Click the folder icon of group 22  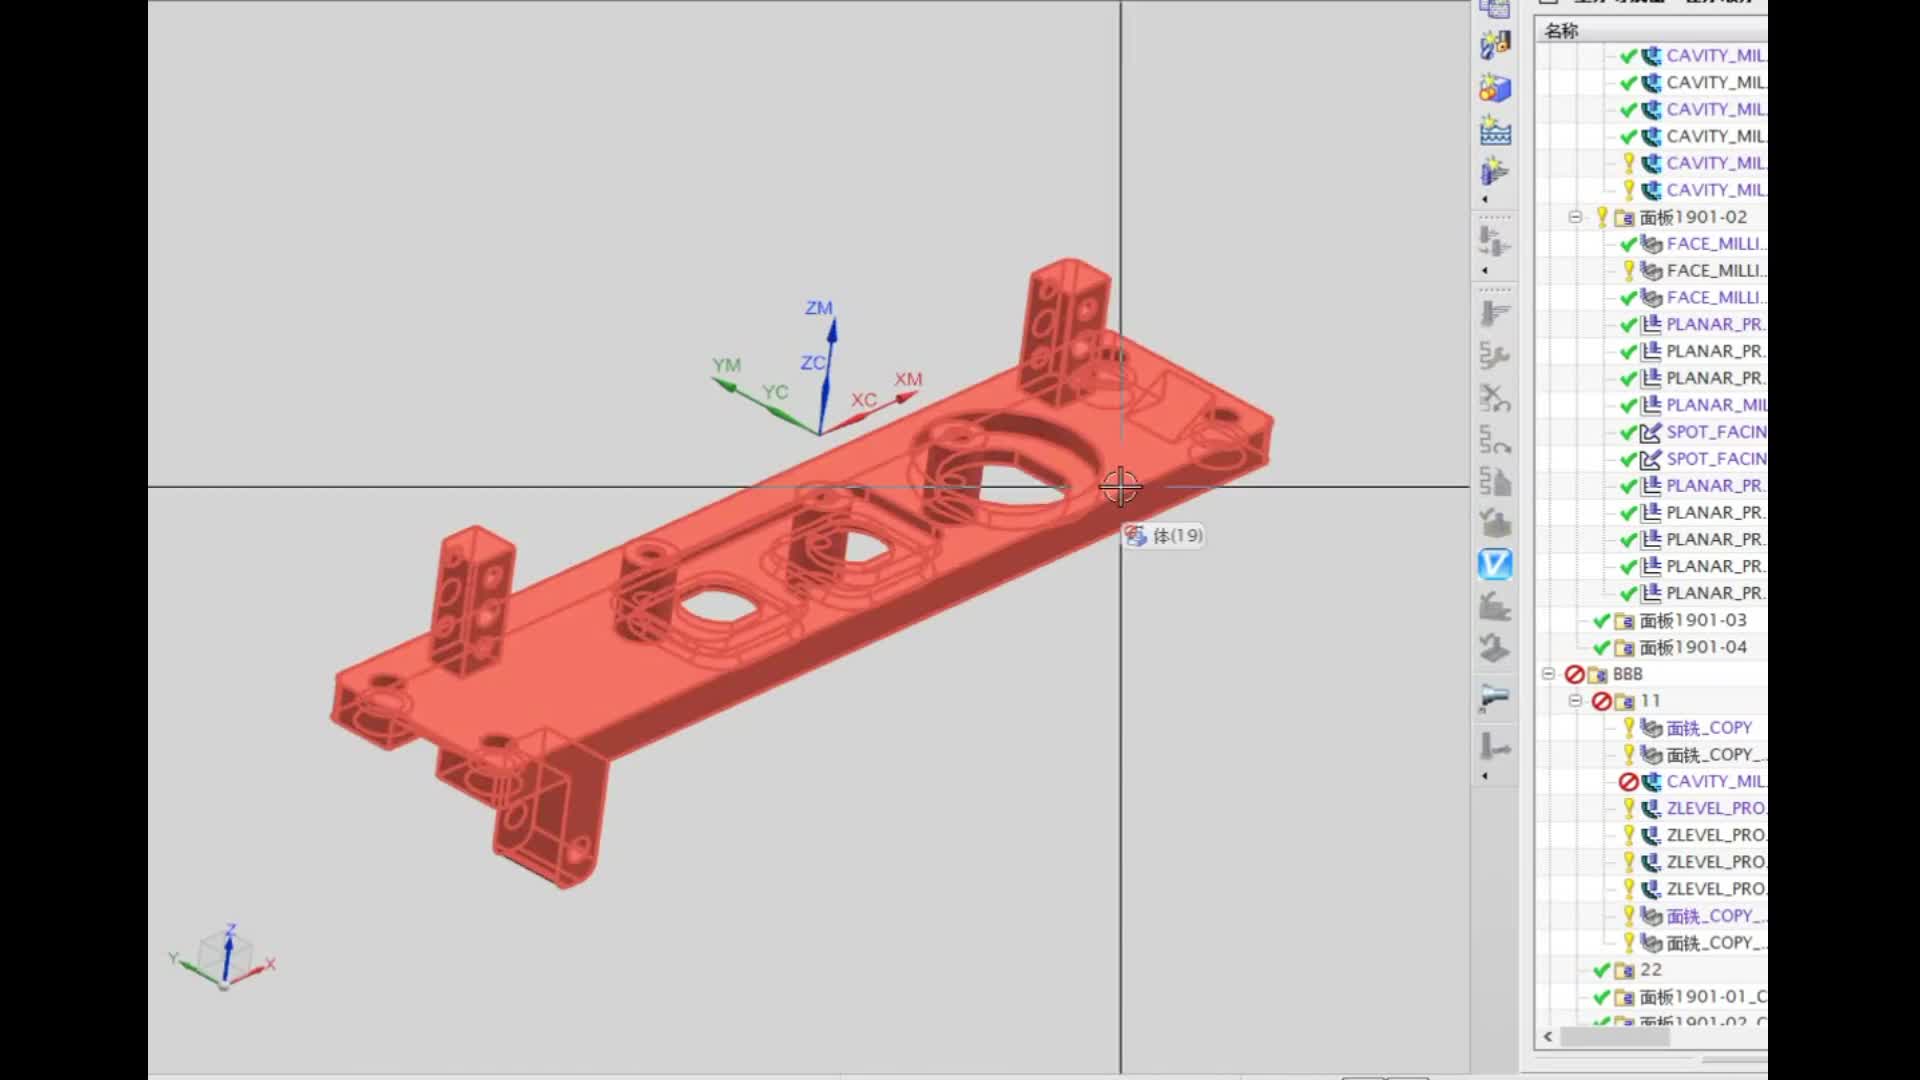1624,971
